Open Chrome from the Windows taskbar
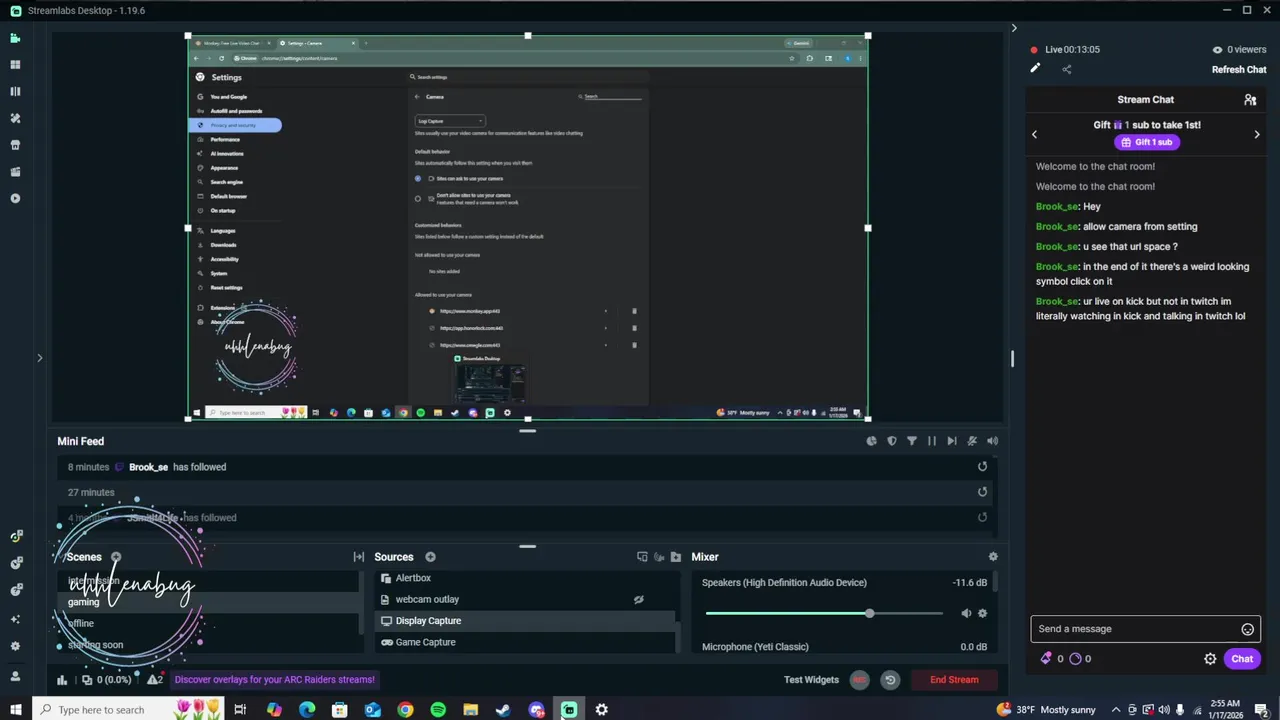 (405, 710)
